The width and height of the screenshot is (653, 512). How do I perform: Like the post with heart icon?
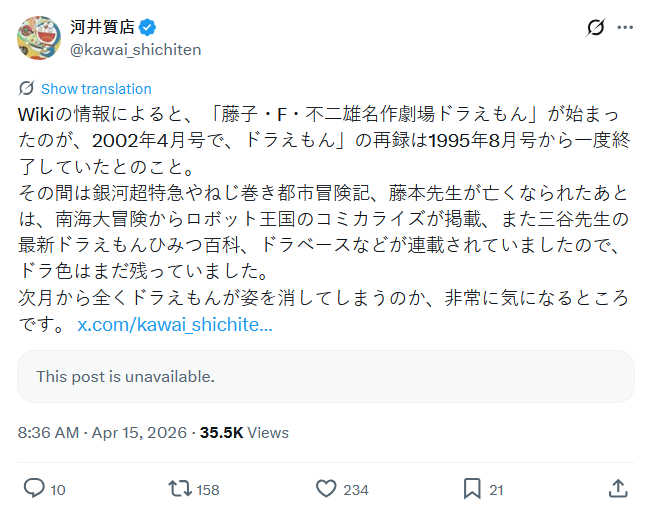click(326, 488)
